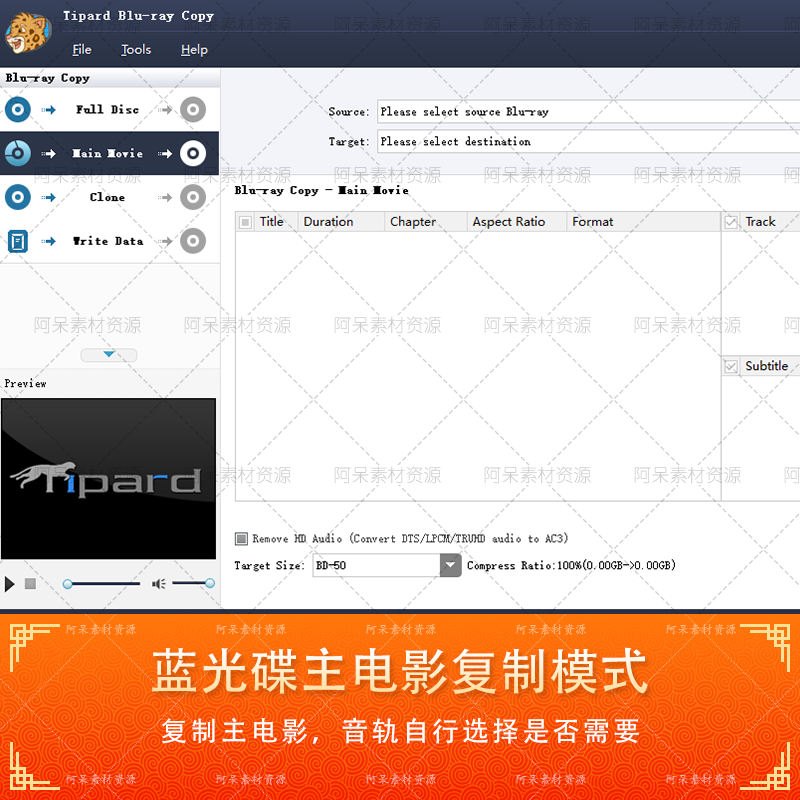Open the File menu
Viewport: 800px width, 800px height.
82,49
